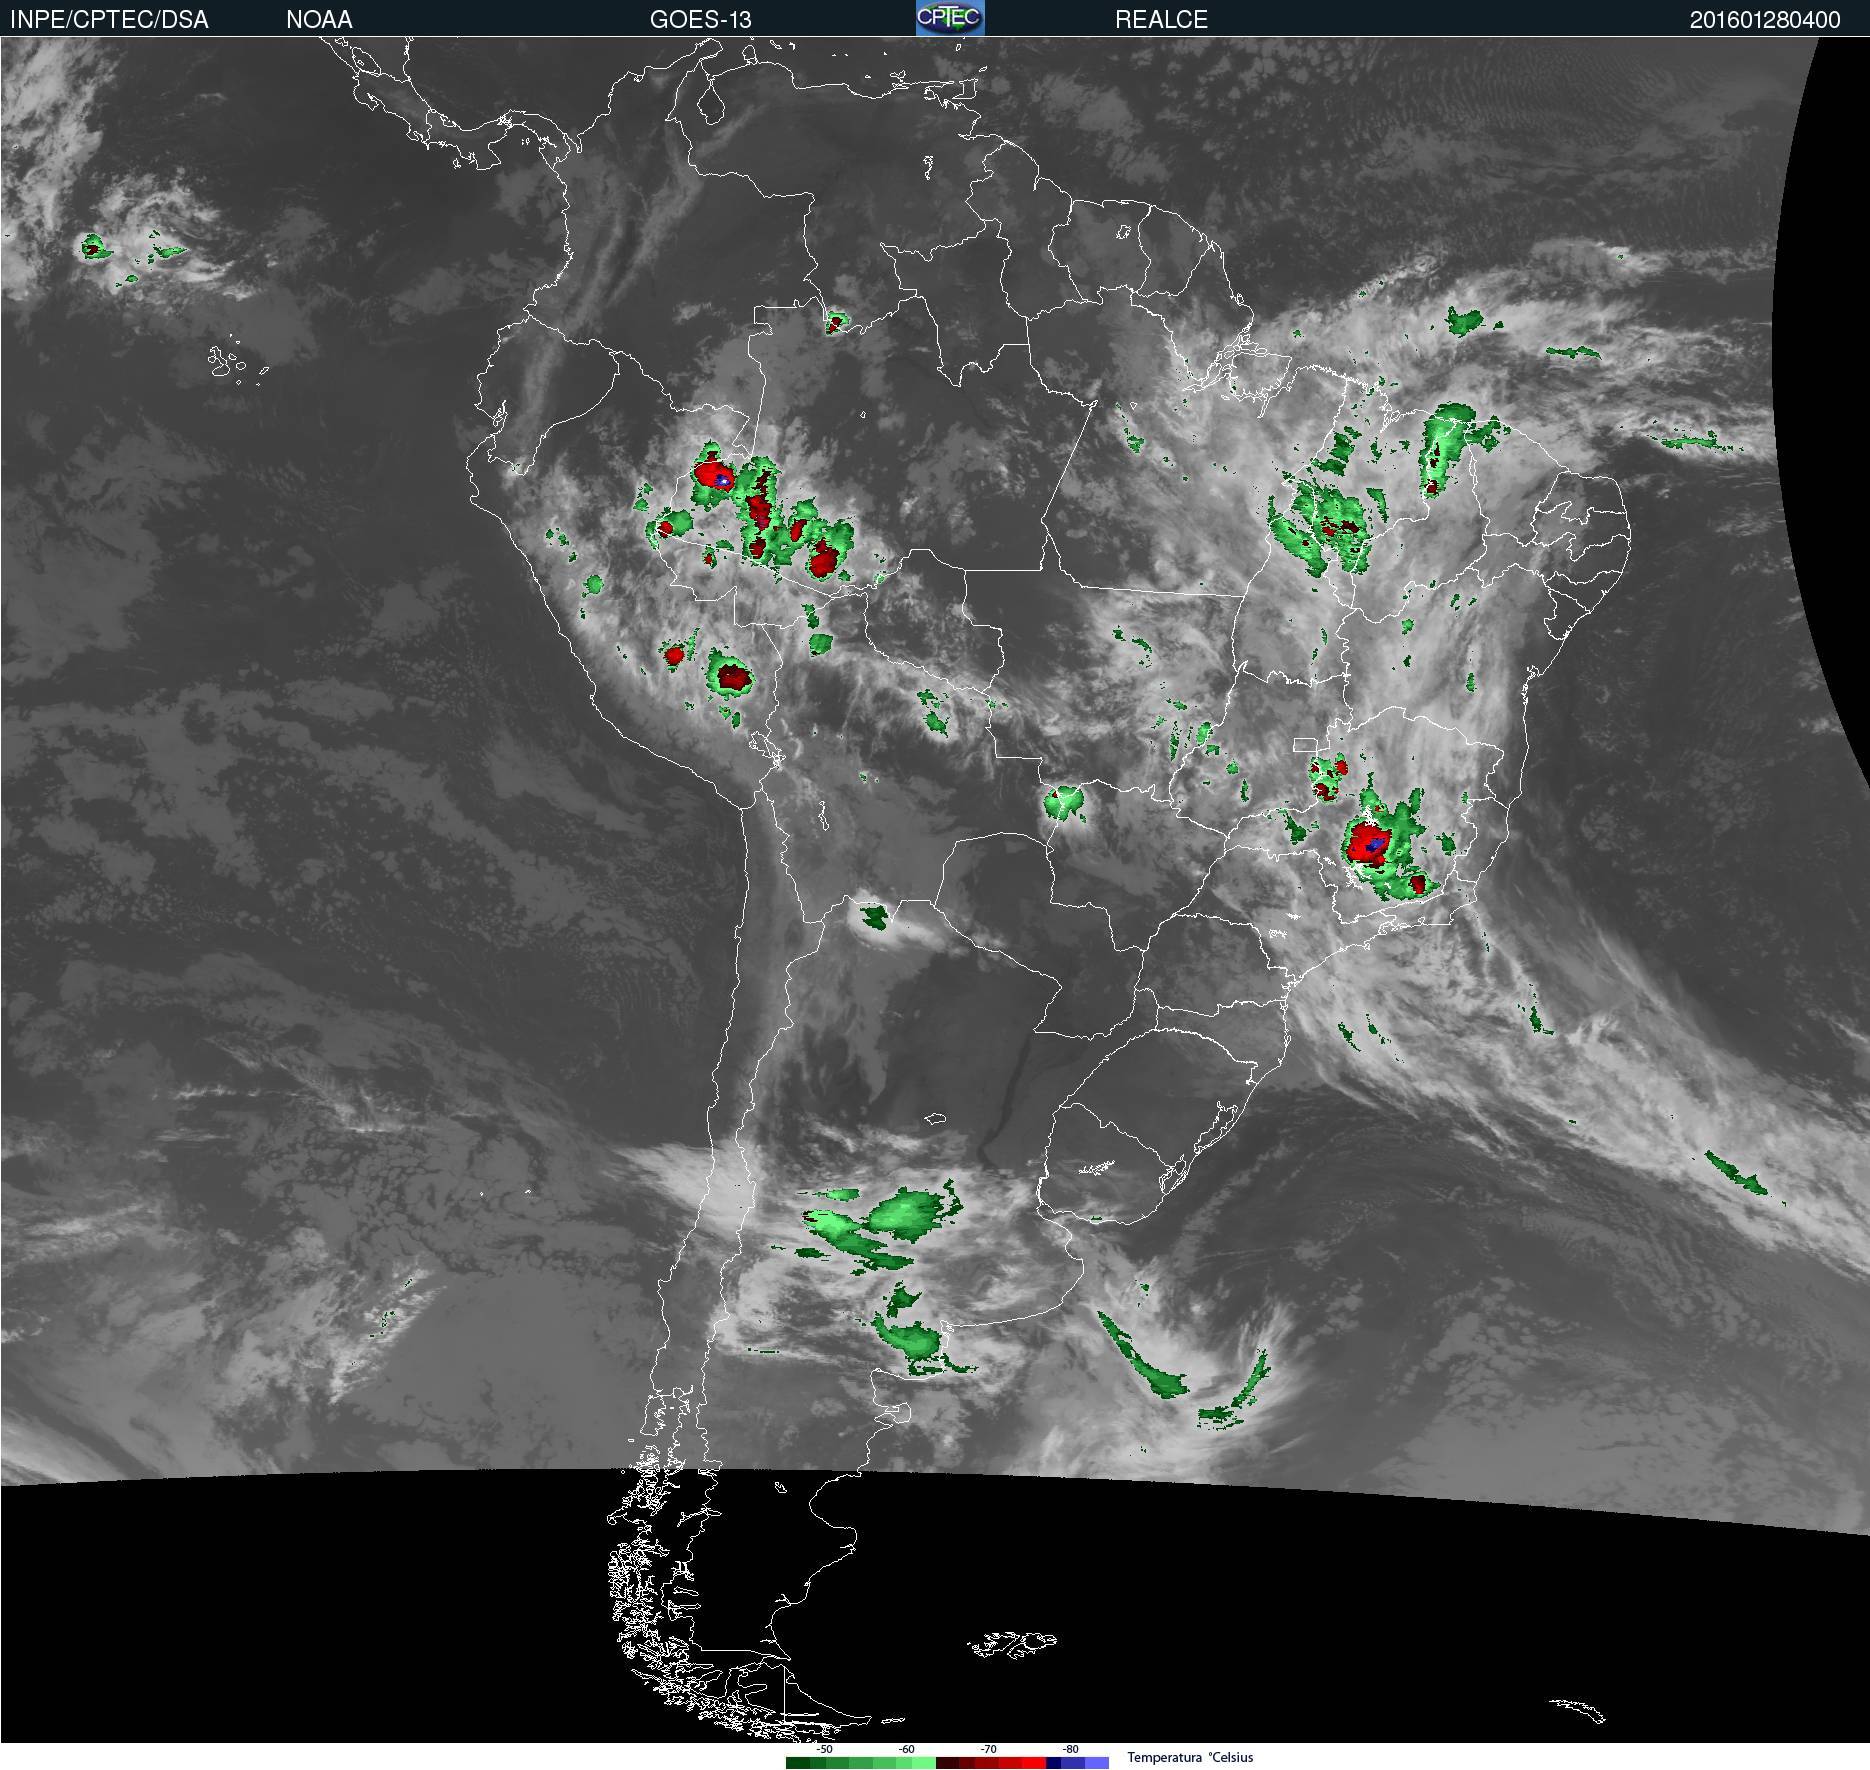Click the REALCE header label
The height and width of the screenshot is (1770, 1870).
(x=1161, y=19)
